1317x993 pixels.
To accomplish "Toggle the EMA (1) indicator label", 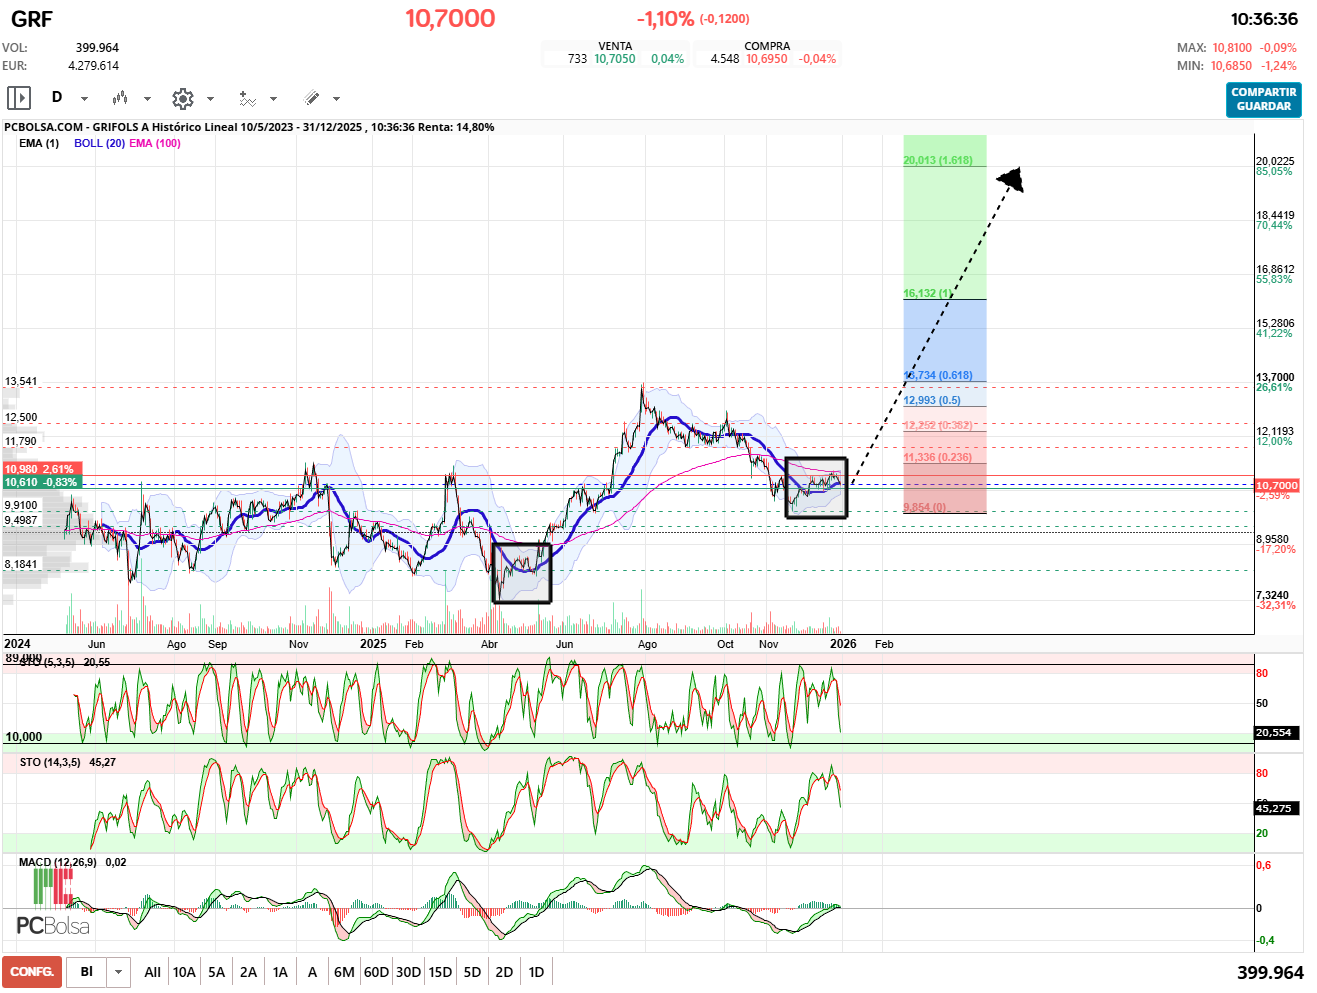I will [39, 143].
